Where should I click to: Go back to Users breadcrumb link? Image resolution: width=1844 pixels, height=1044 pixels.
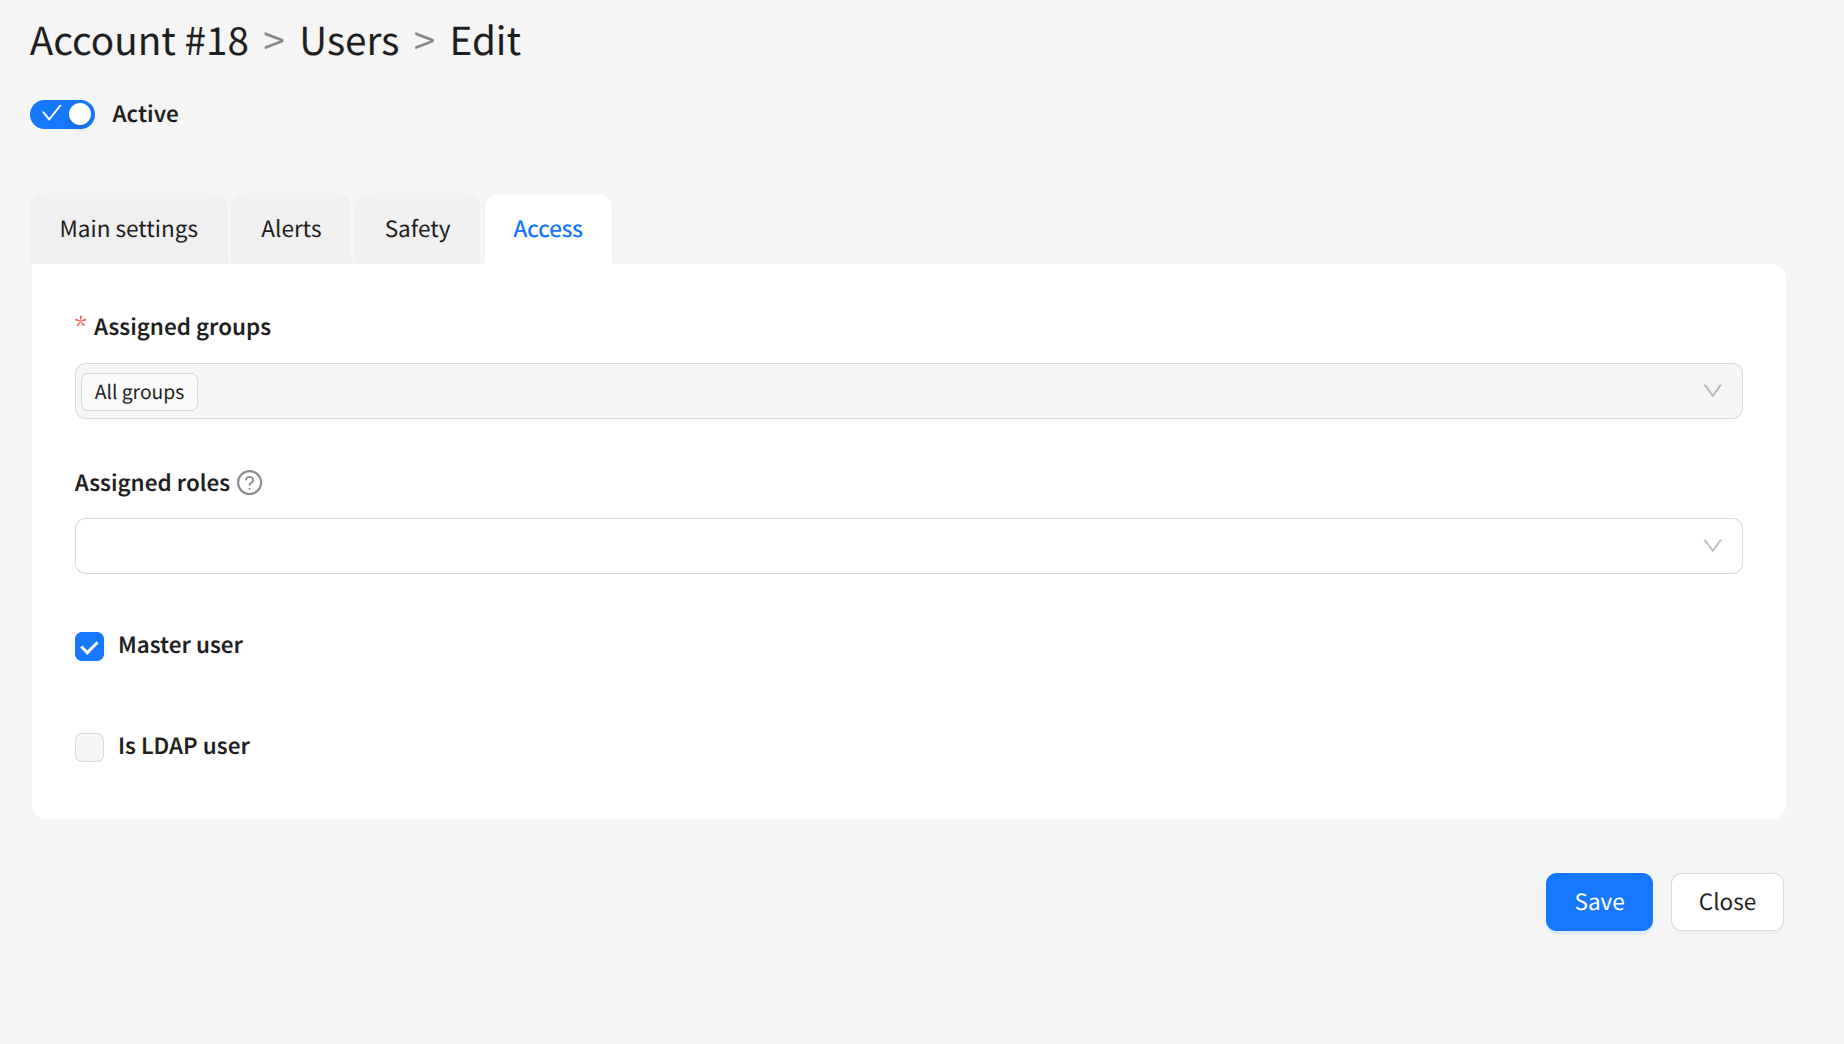[x=349, y=42]
